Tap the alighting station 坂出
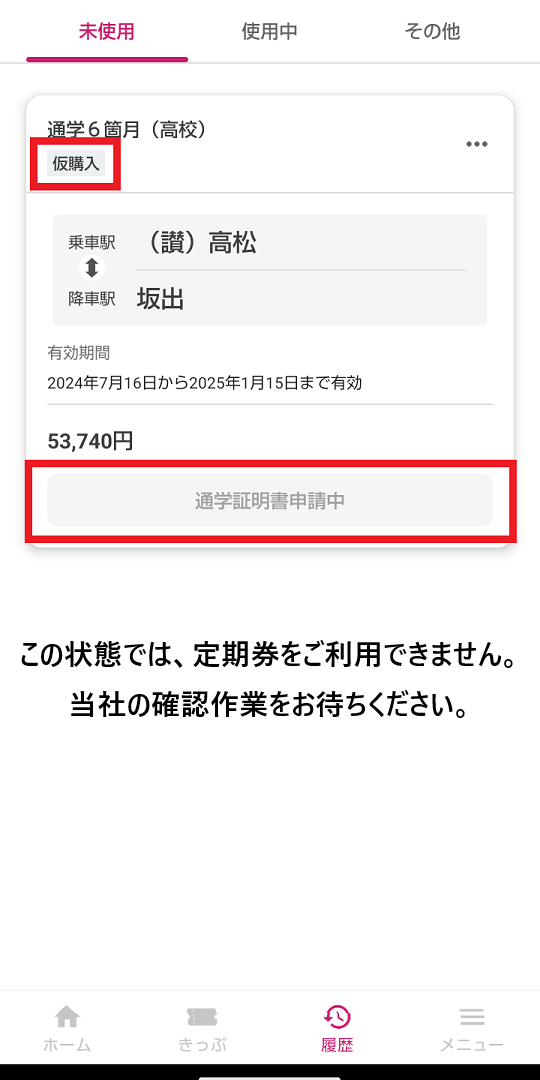 pos(160,299)
